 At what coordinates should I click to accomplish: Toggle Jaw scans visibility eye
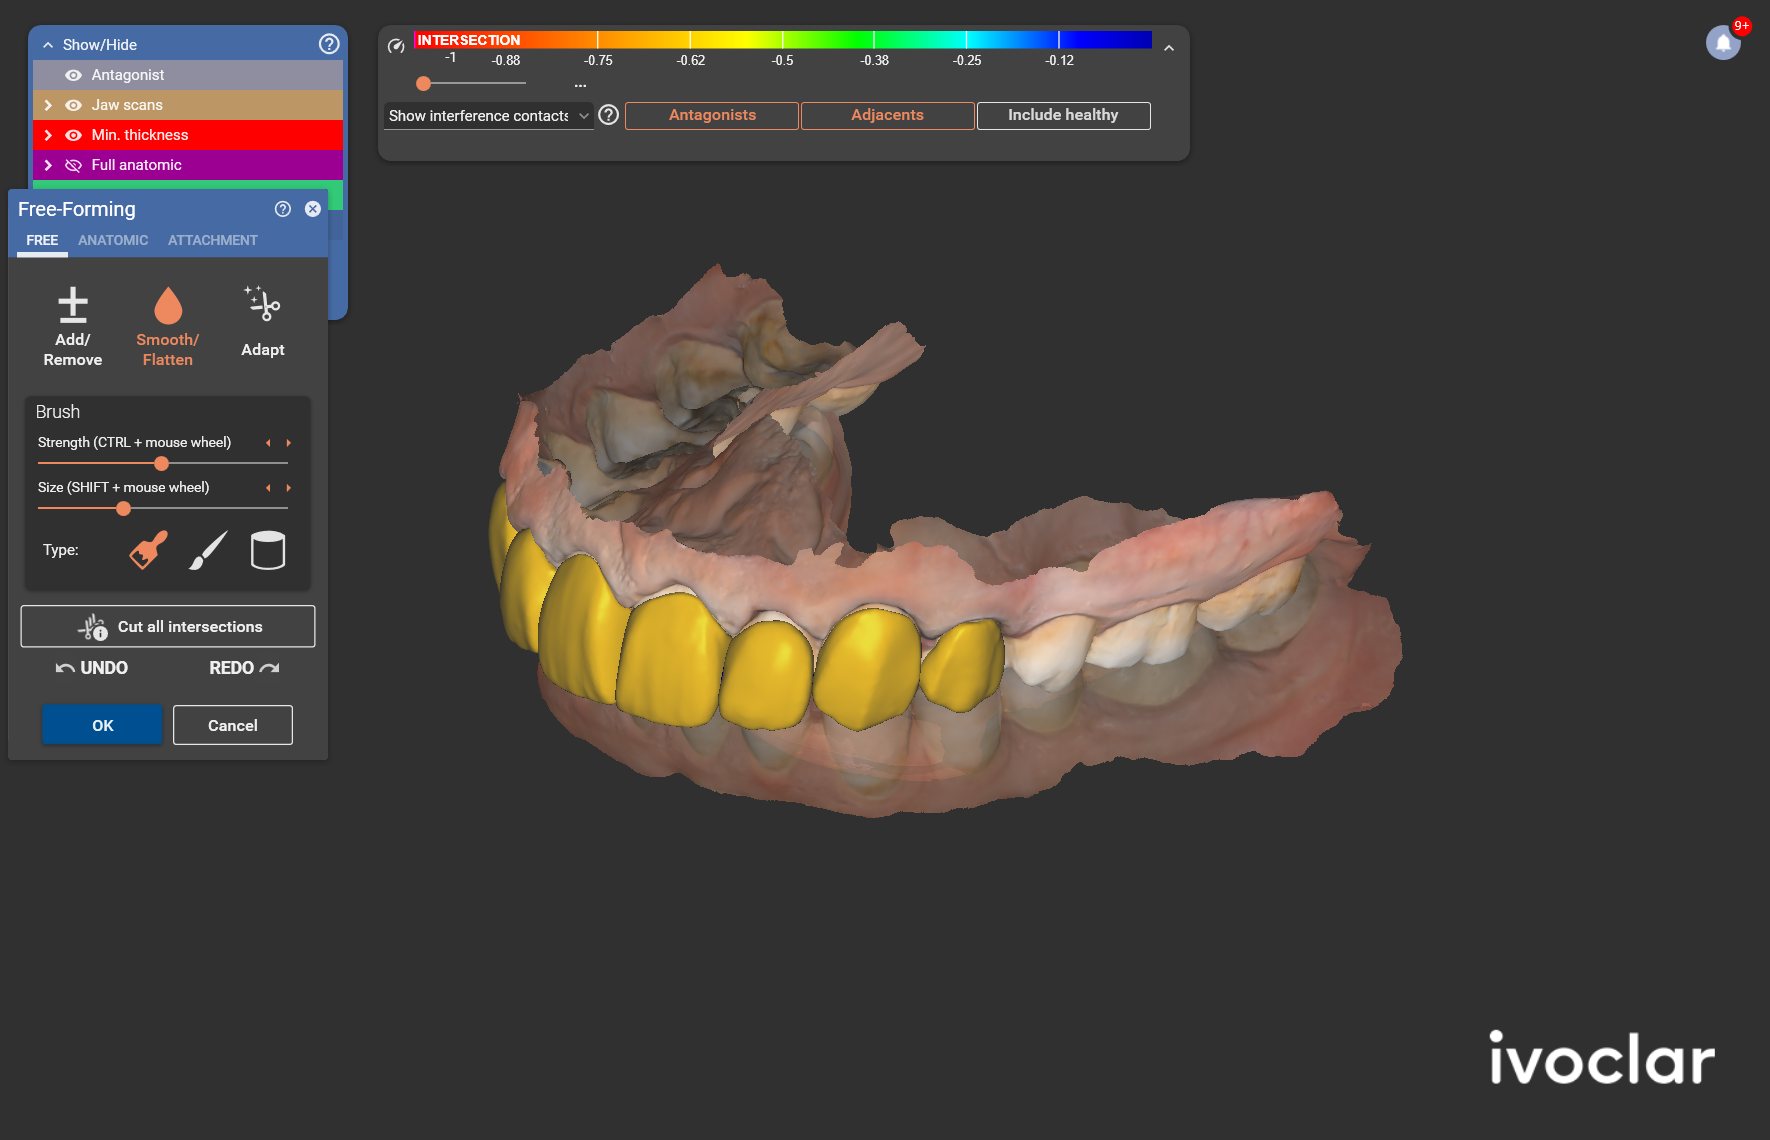point(73,105)
